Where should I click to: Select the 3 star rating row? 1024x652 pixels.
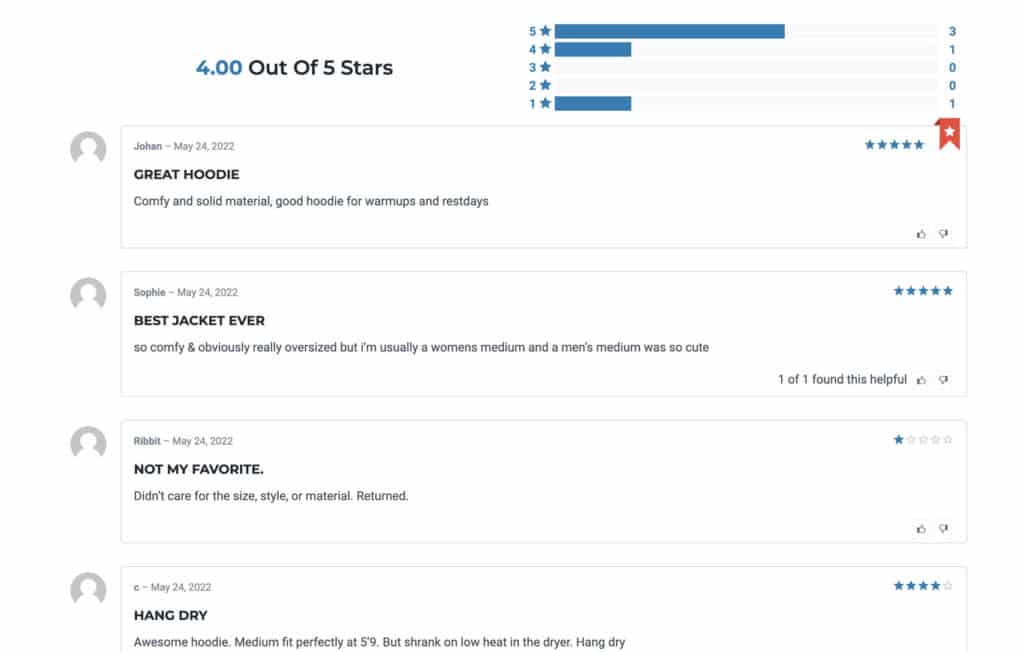(742, 67)
